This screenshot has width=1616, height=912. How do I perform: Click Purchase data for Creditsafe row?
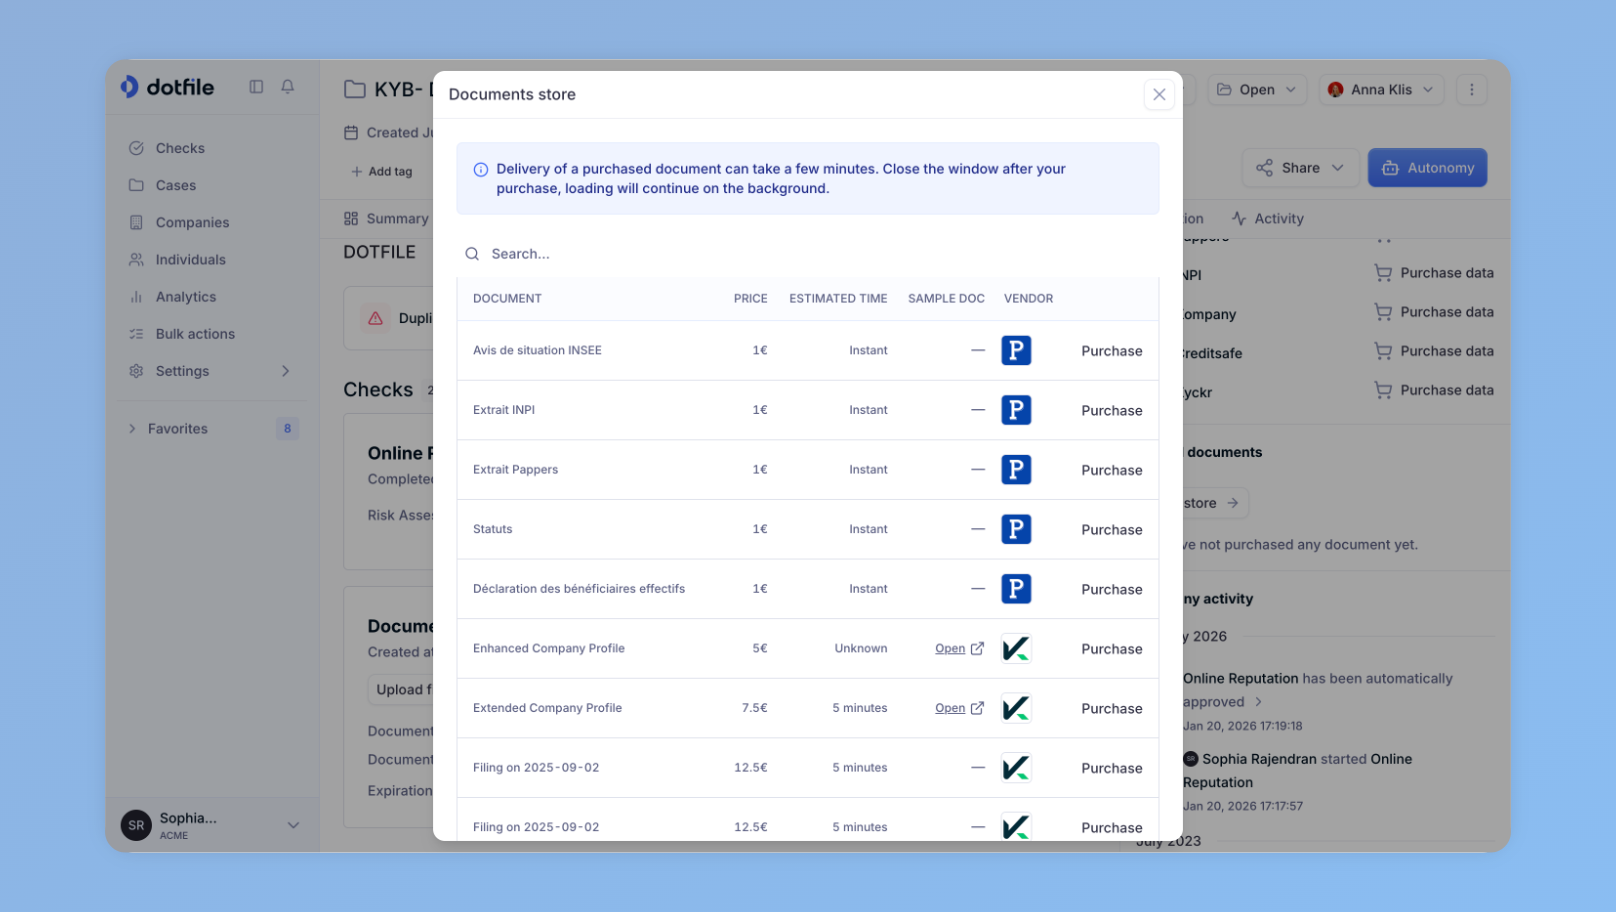tap(1434, 351)
